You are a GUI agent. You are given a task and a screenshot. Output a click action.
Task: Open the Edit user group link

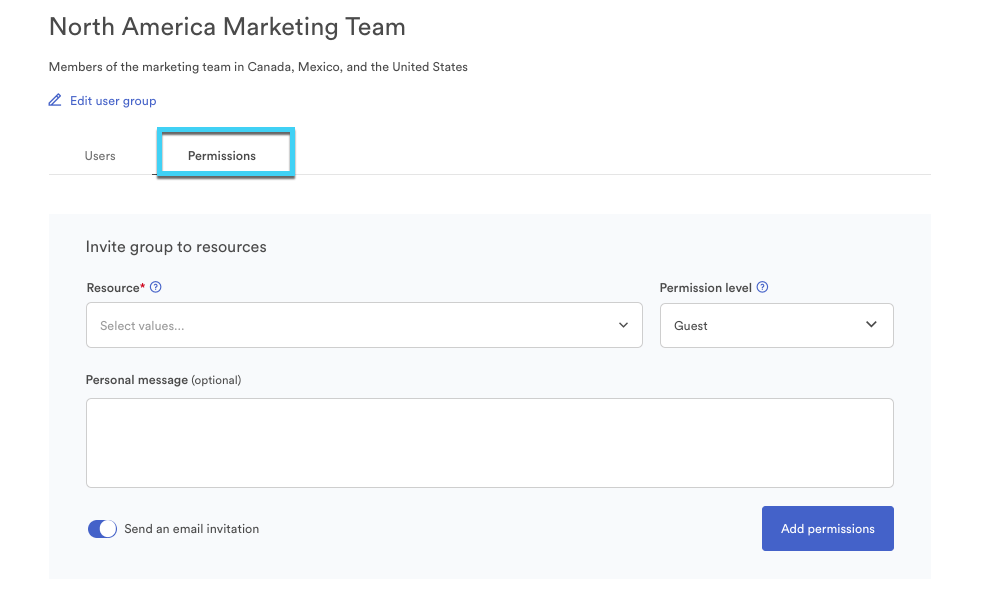(x=113, y=101)
